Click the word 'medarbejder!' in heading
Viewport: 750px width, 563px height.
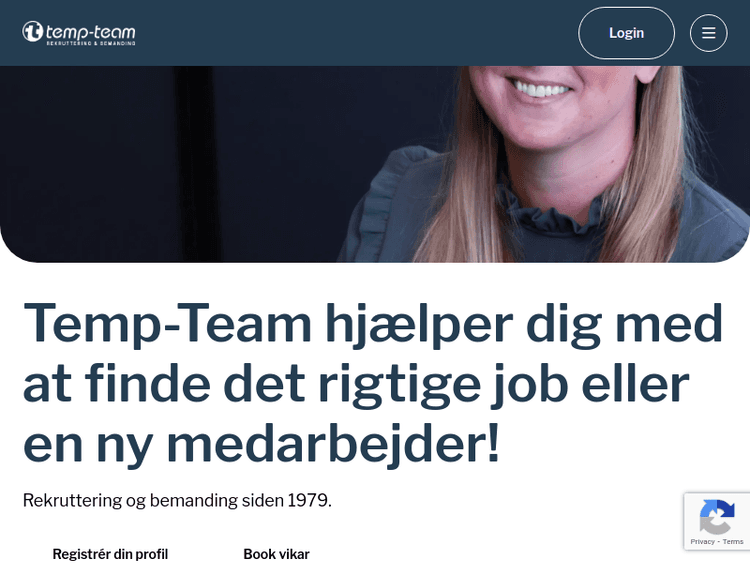tap(333, 443)
